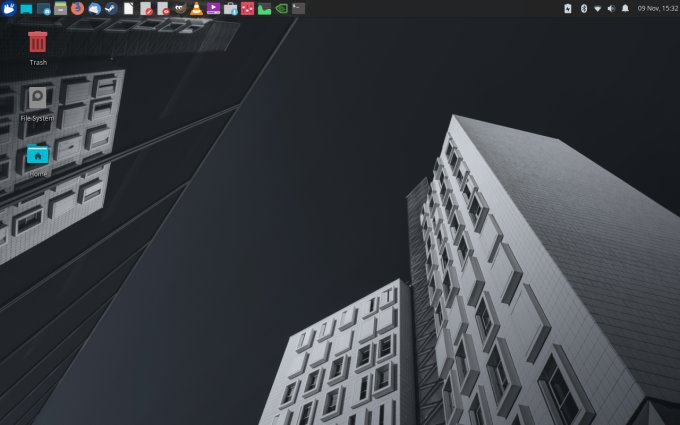
Task: Click the Bluetooth tray icon
Action: click(584, 8)
